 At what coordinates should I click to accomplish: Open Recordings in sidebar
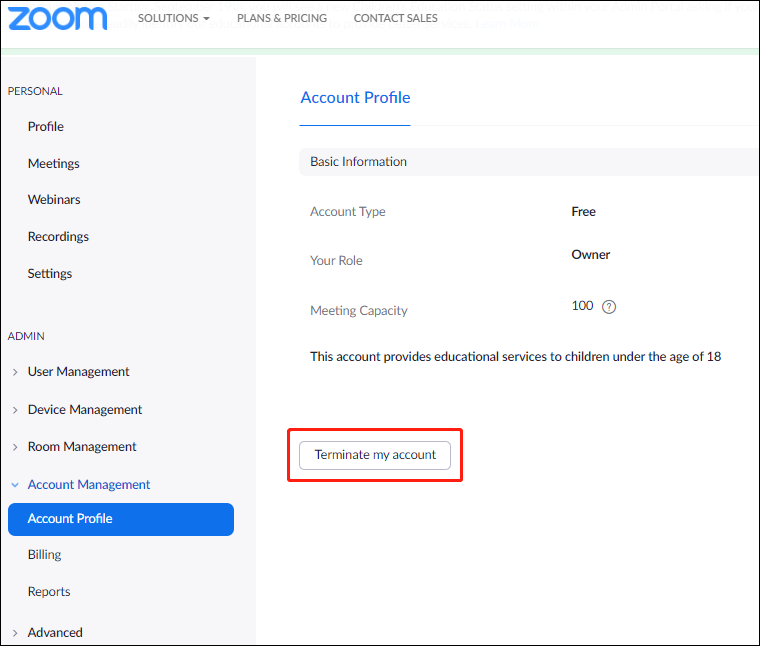tap(58, 236)
